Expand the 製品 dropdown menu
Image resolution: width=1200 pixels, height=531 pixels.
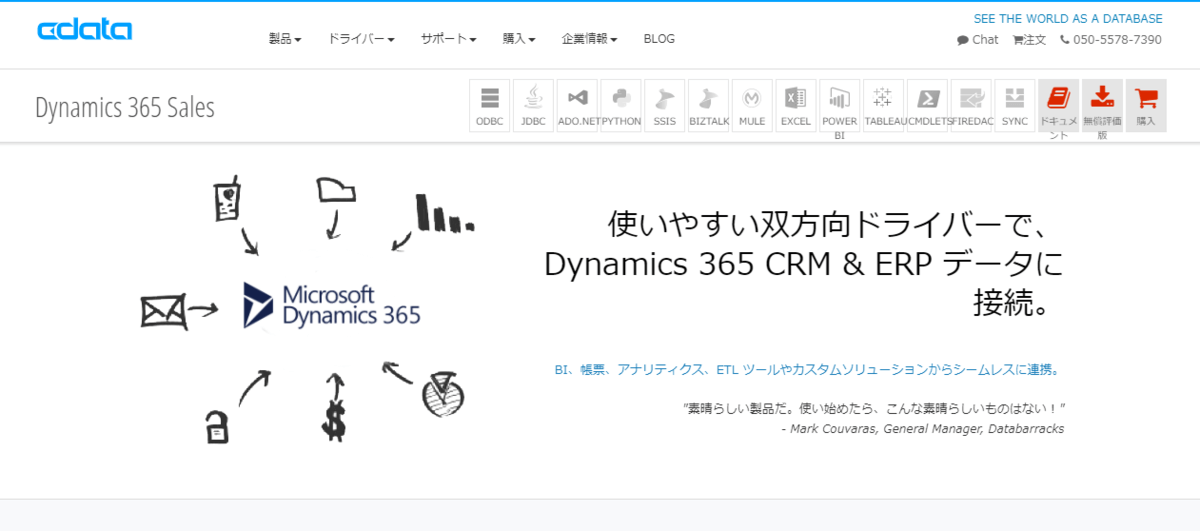[285, 39]
